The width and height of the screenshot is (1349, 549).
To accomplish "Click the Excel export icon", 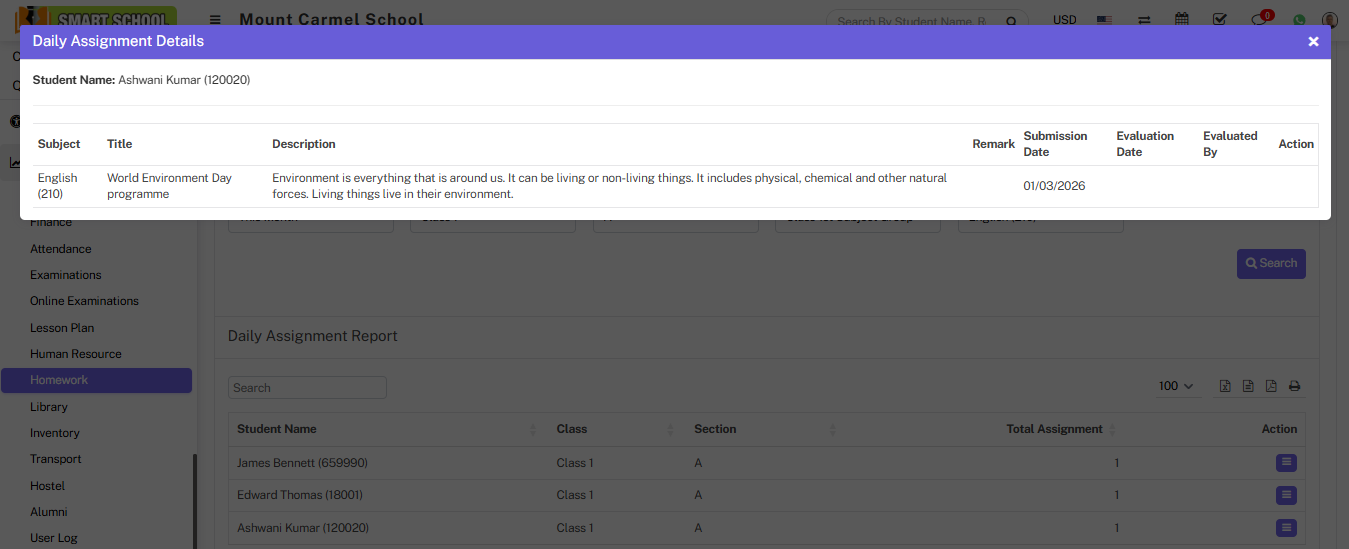I will click(1225, 387).
